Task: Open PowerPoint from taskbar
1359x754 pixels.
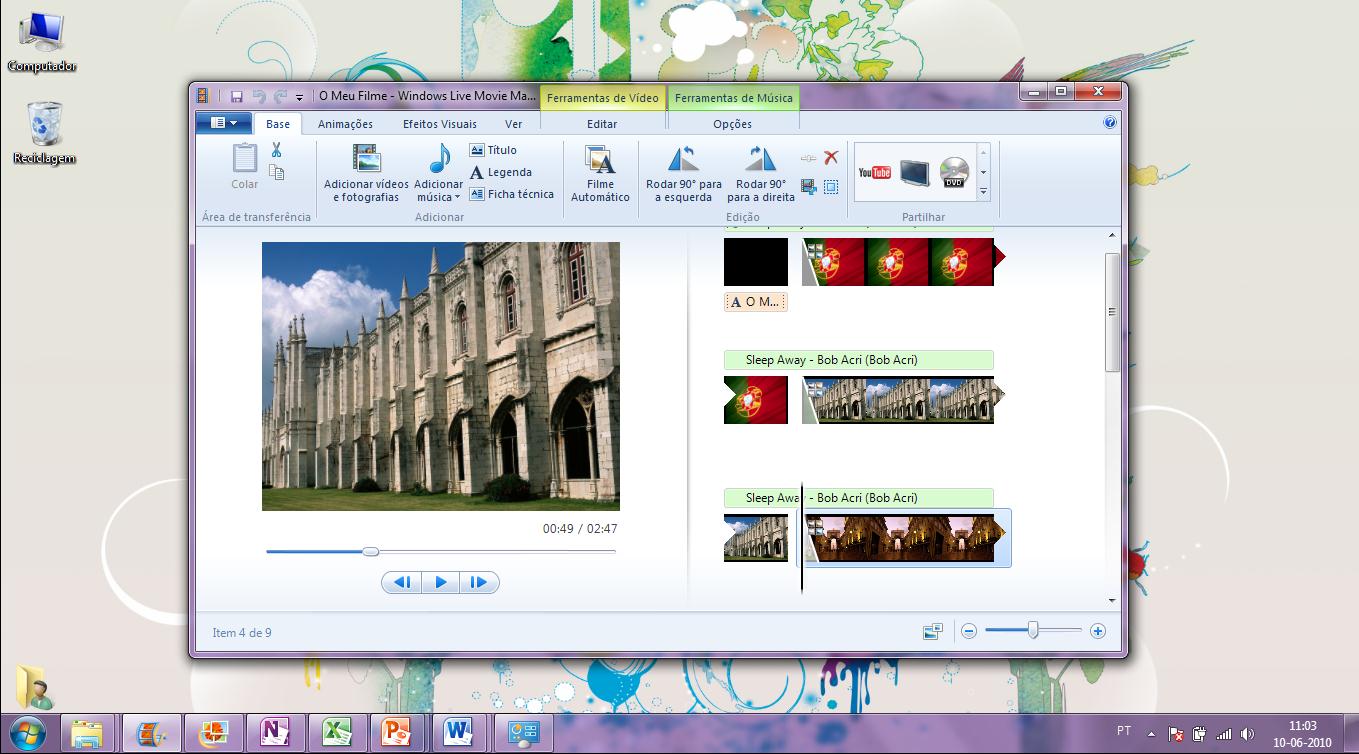Action: [397, 733]
